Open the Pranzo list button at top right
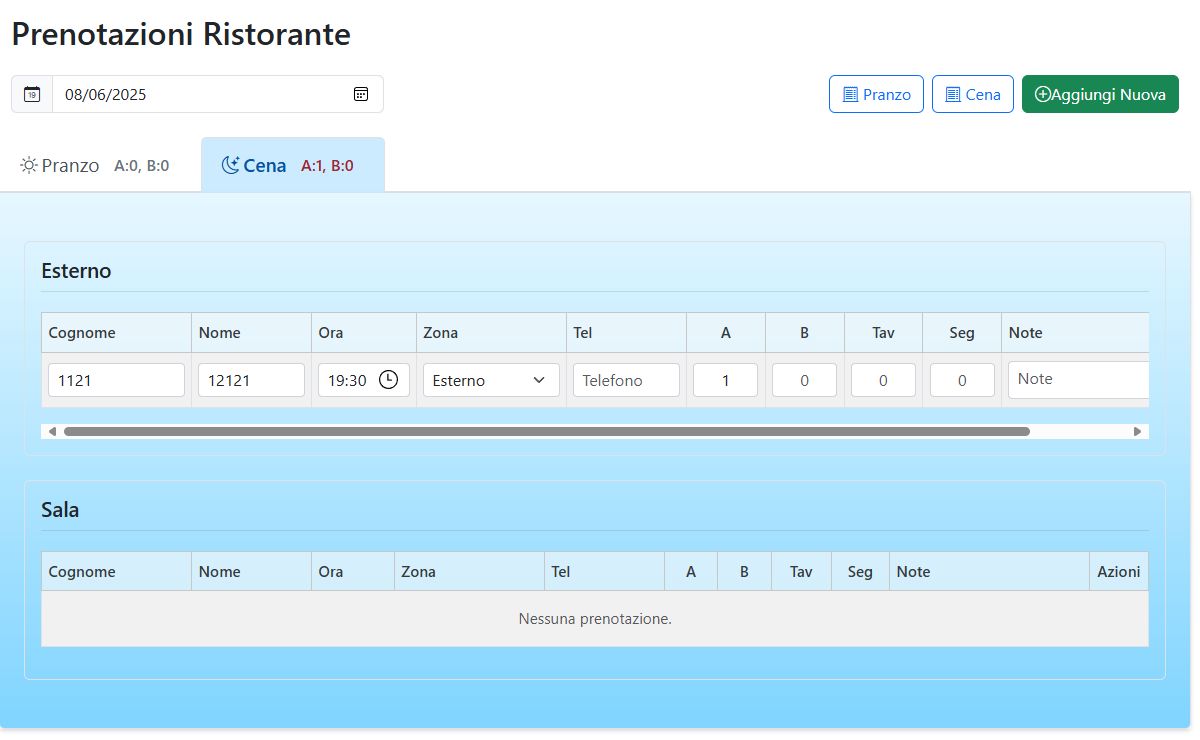1200x740 pixels. 876,94
